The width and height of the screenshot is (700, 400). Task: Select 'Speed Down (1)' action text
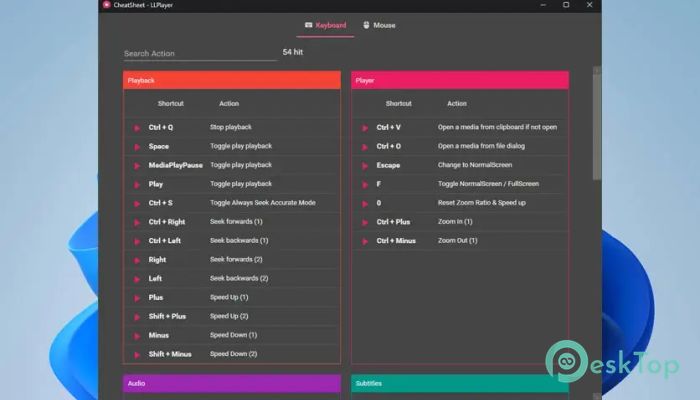click(x=233, y=335)
